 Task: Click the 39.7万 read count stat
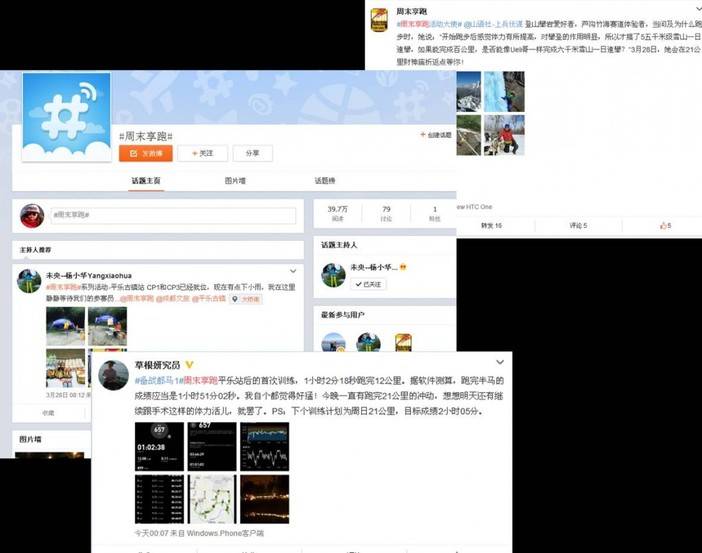point(338,213)
